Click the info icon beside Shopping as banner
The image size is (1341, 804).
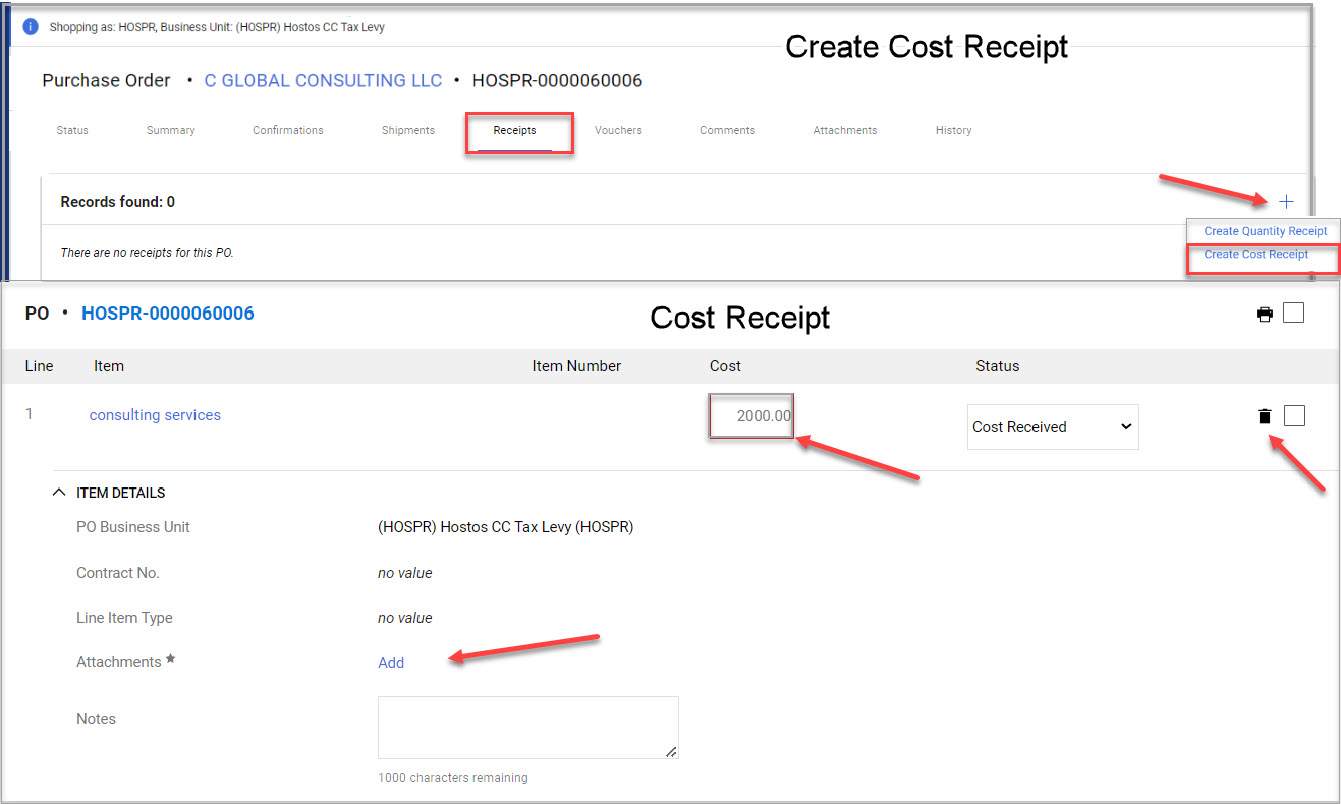click(x=29, y=26)
